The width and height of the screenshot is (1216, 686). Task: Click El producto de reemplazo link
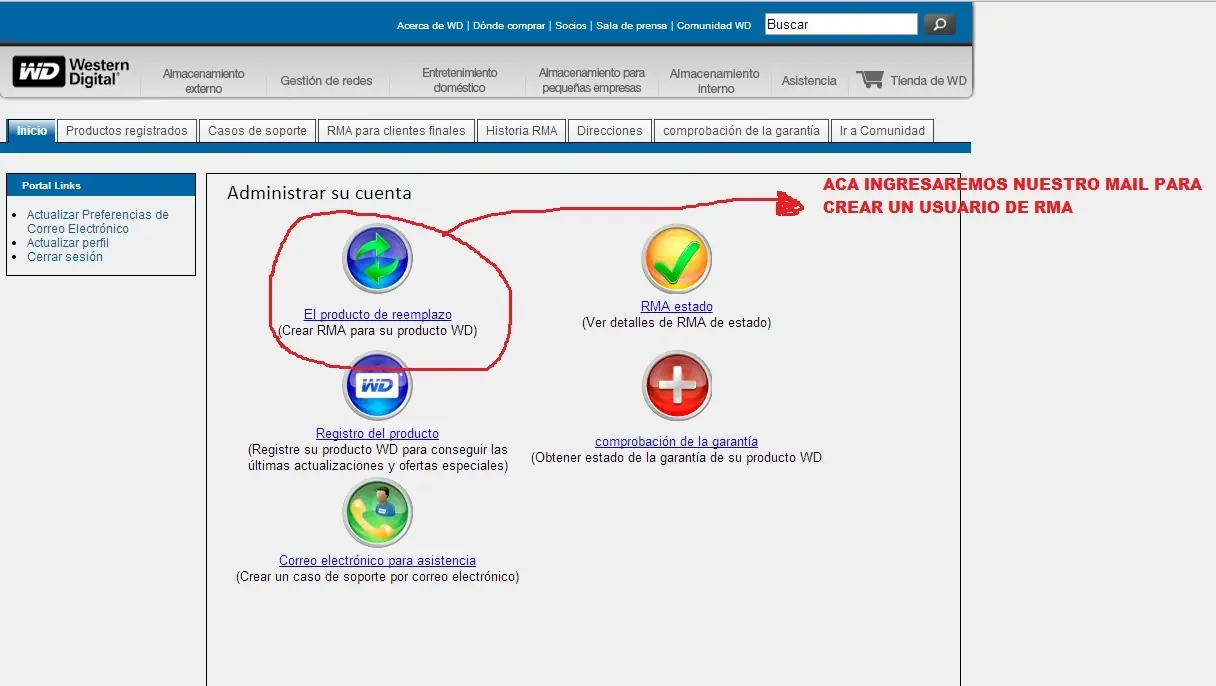[378, 315]
